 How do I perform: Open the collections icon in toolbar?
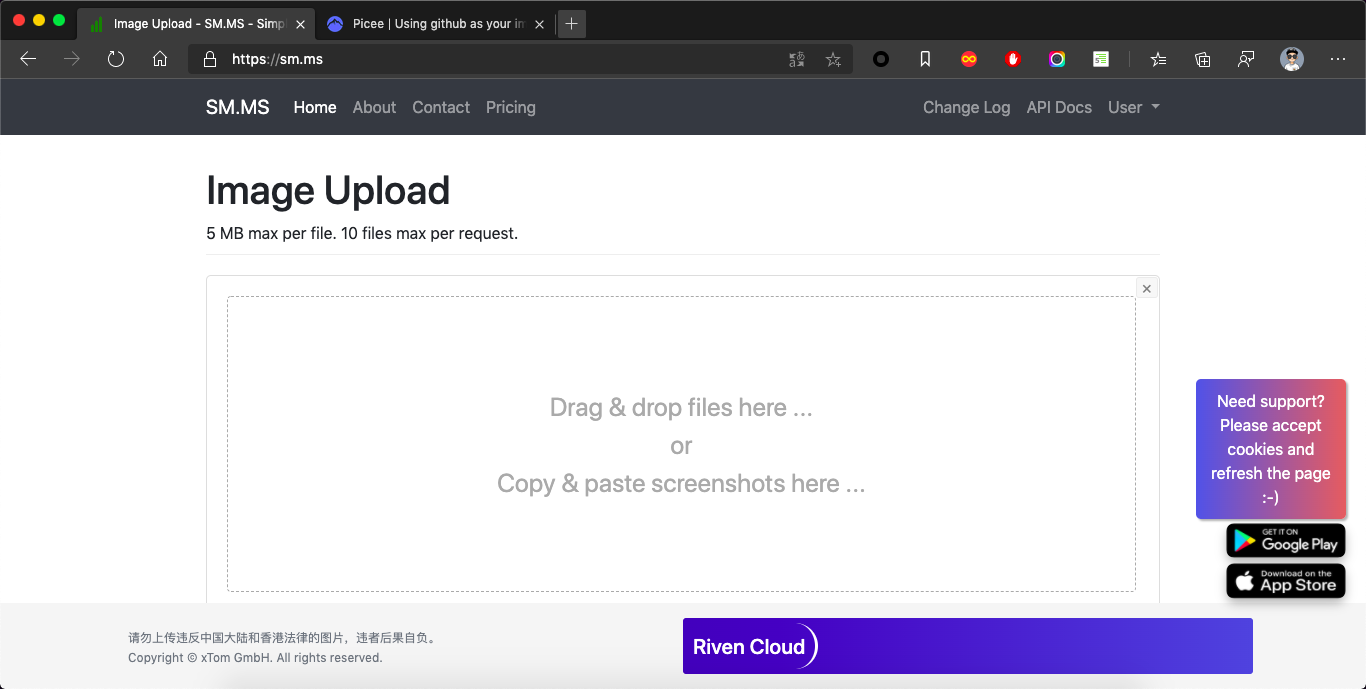(1203, 59)
